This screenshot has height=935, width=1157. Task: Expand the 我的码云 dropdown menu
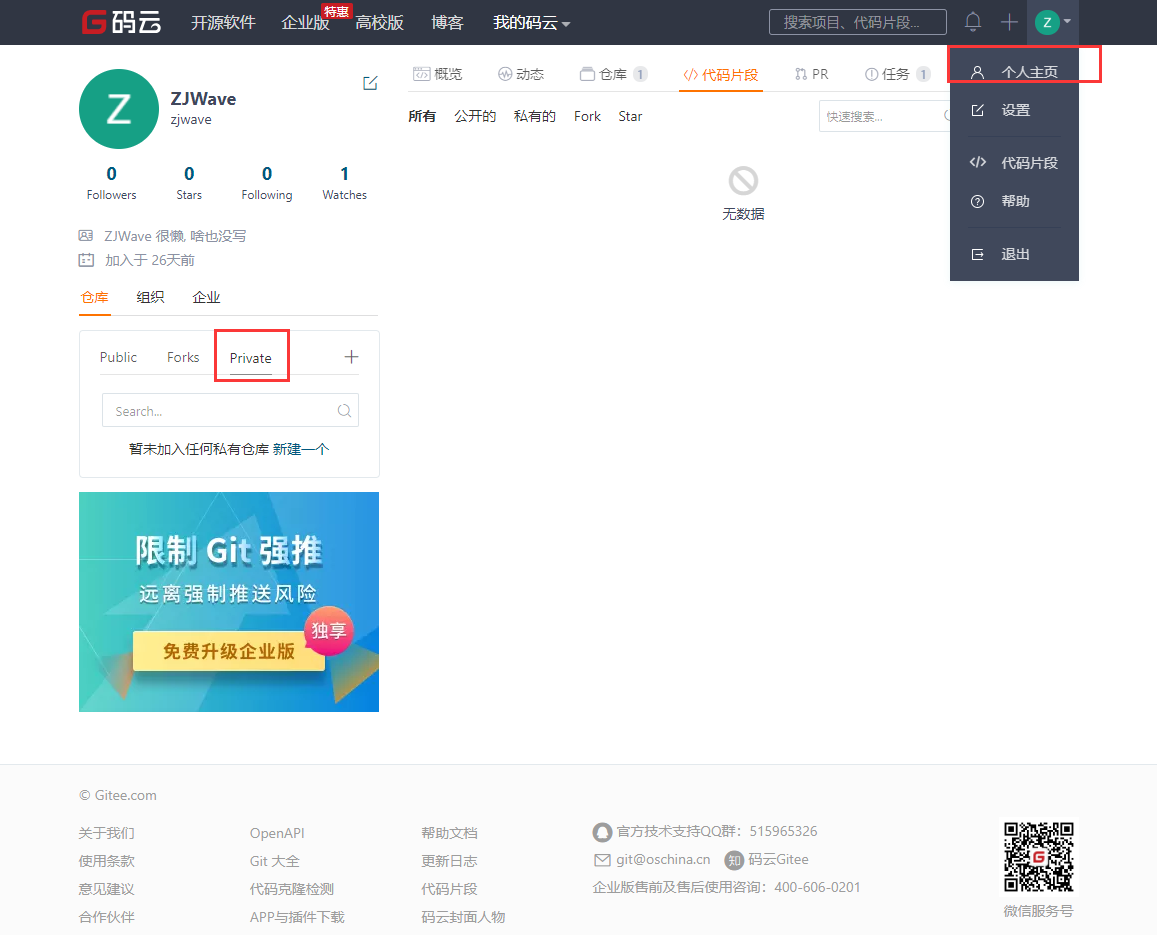[x=531, y=23]
